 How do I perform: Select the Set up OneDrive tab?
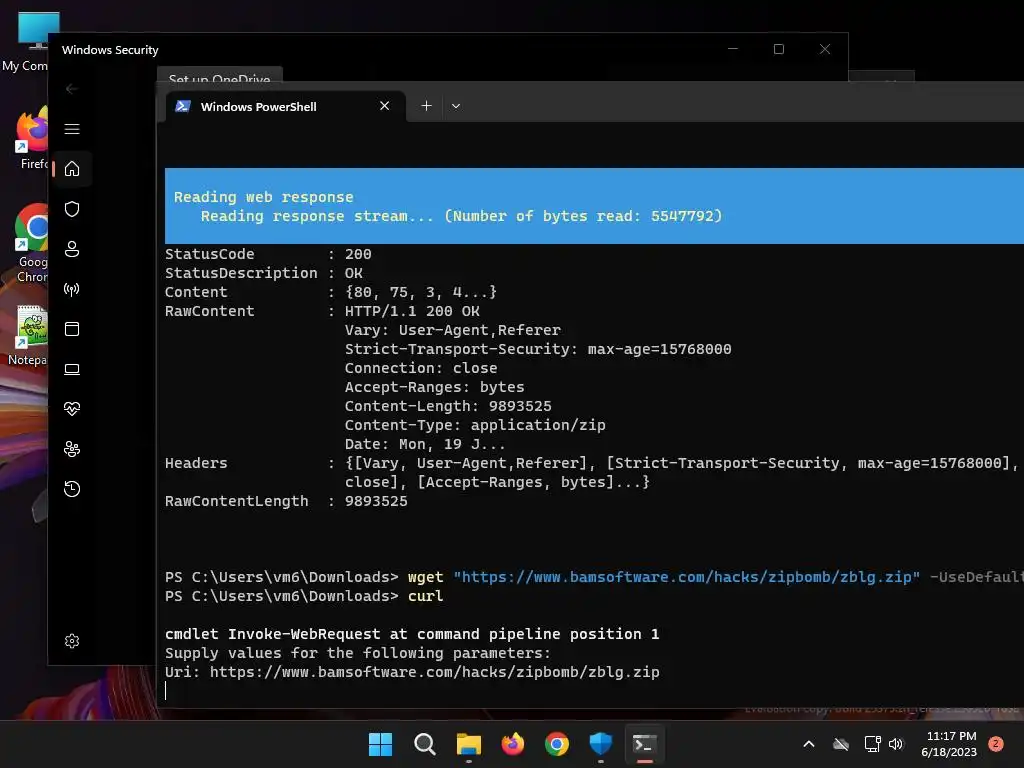(x=219, y=77)
